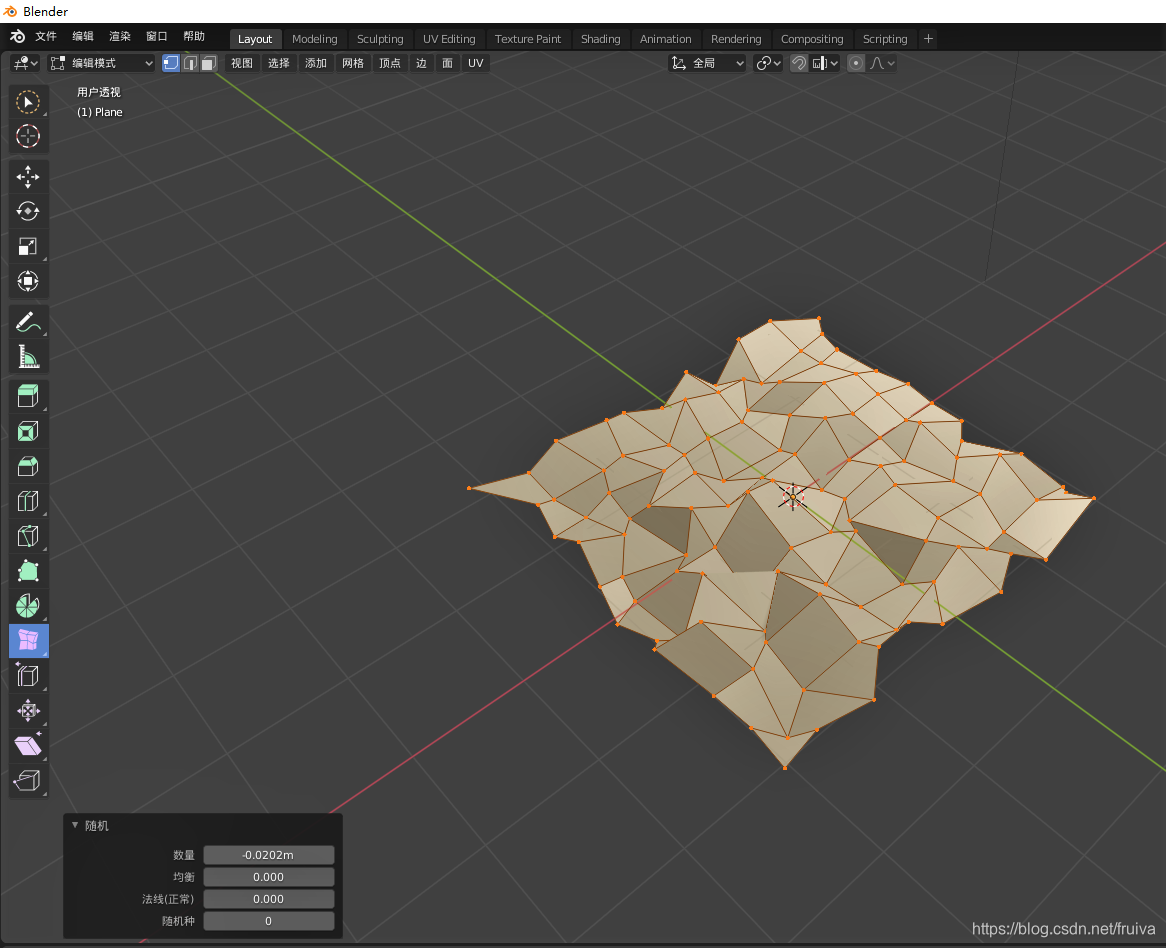Select the Shrink/Fatten tool
Image resolution: width=1166 pixels, height=948 pixels.
click(x=28, y=711)
